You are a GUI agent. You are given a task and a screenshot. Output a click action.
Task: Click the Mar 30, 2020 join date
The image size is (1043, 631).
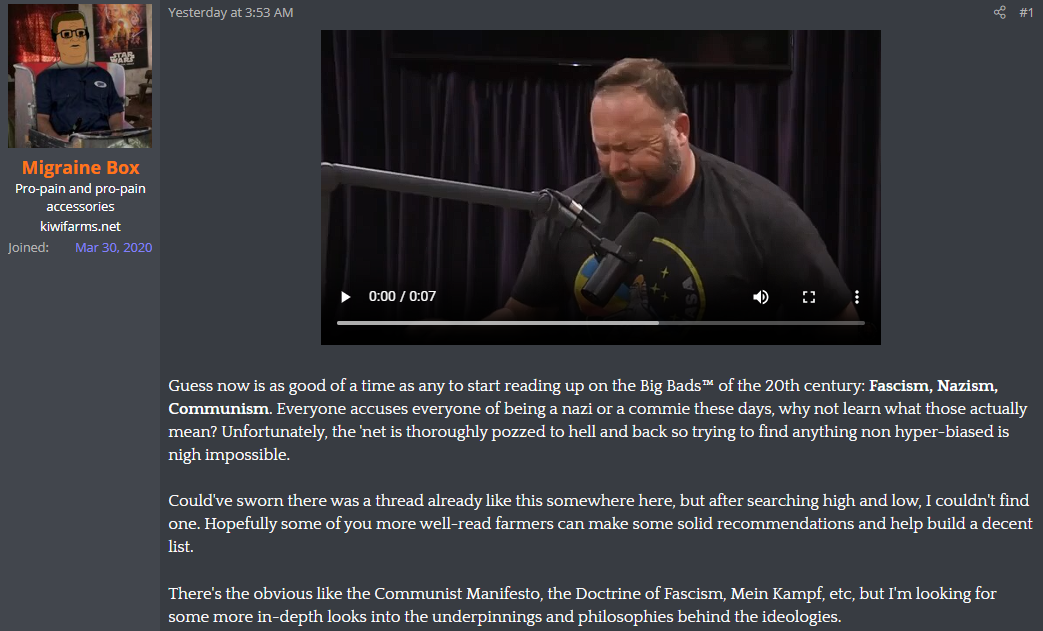tap(114, 247)
